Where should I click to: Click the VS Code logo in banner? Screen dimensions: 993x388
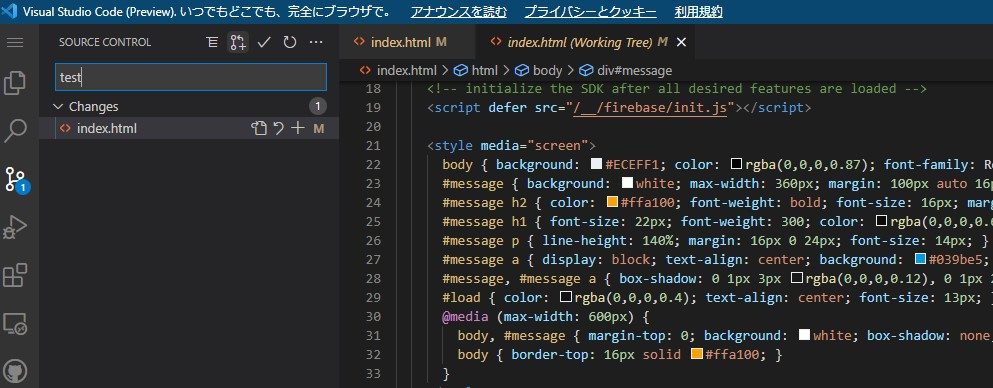pyautogui.click(x=9, y=12)
